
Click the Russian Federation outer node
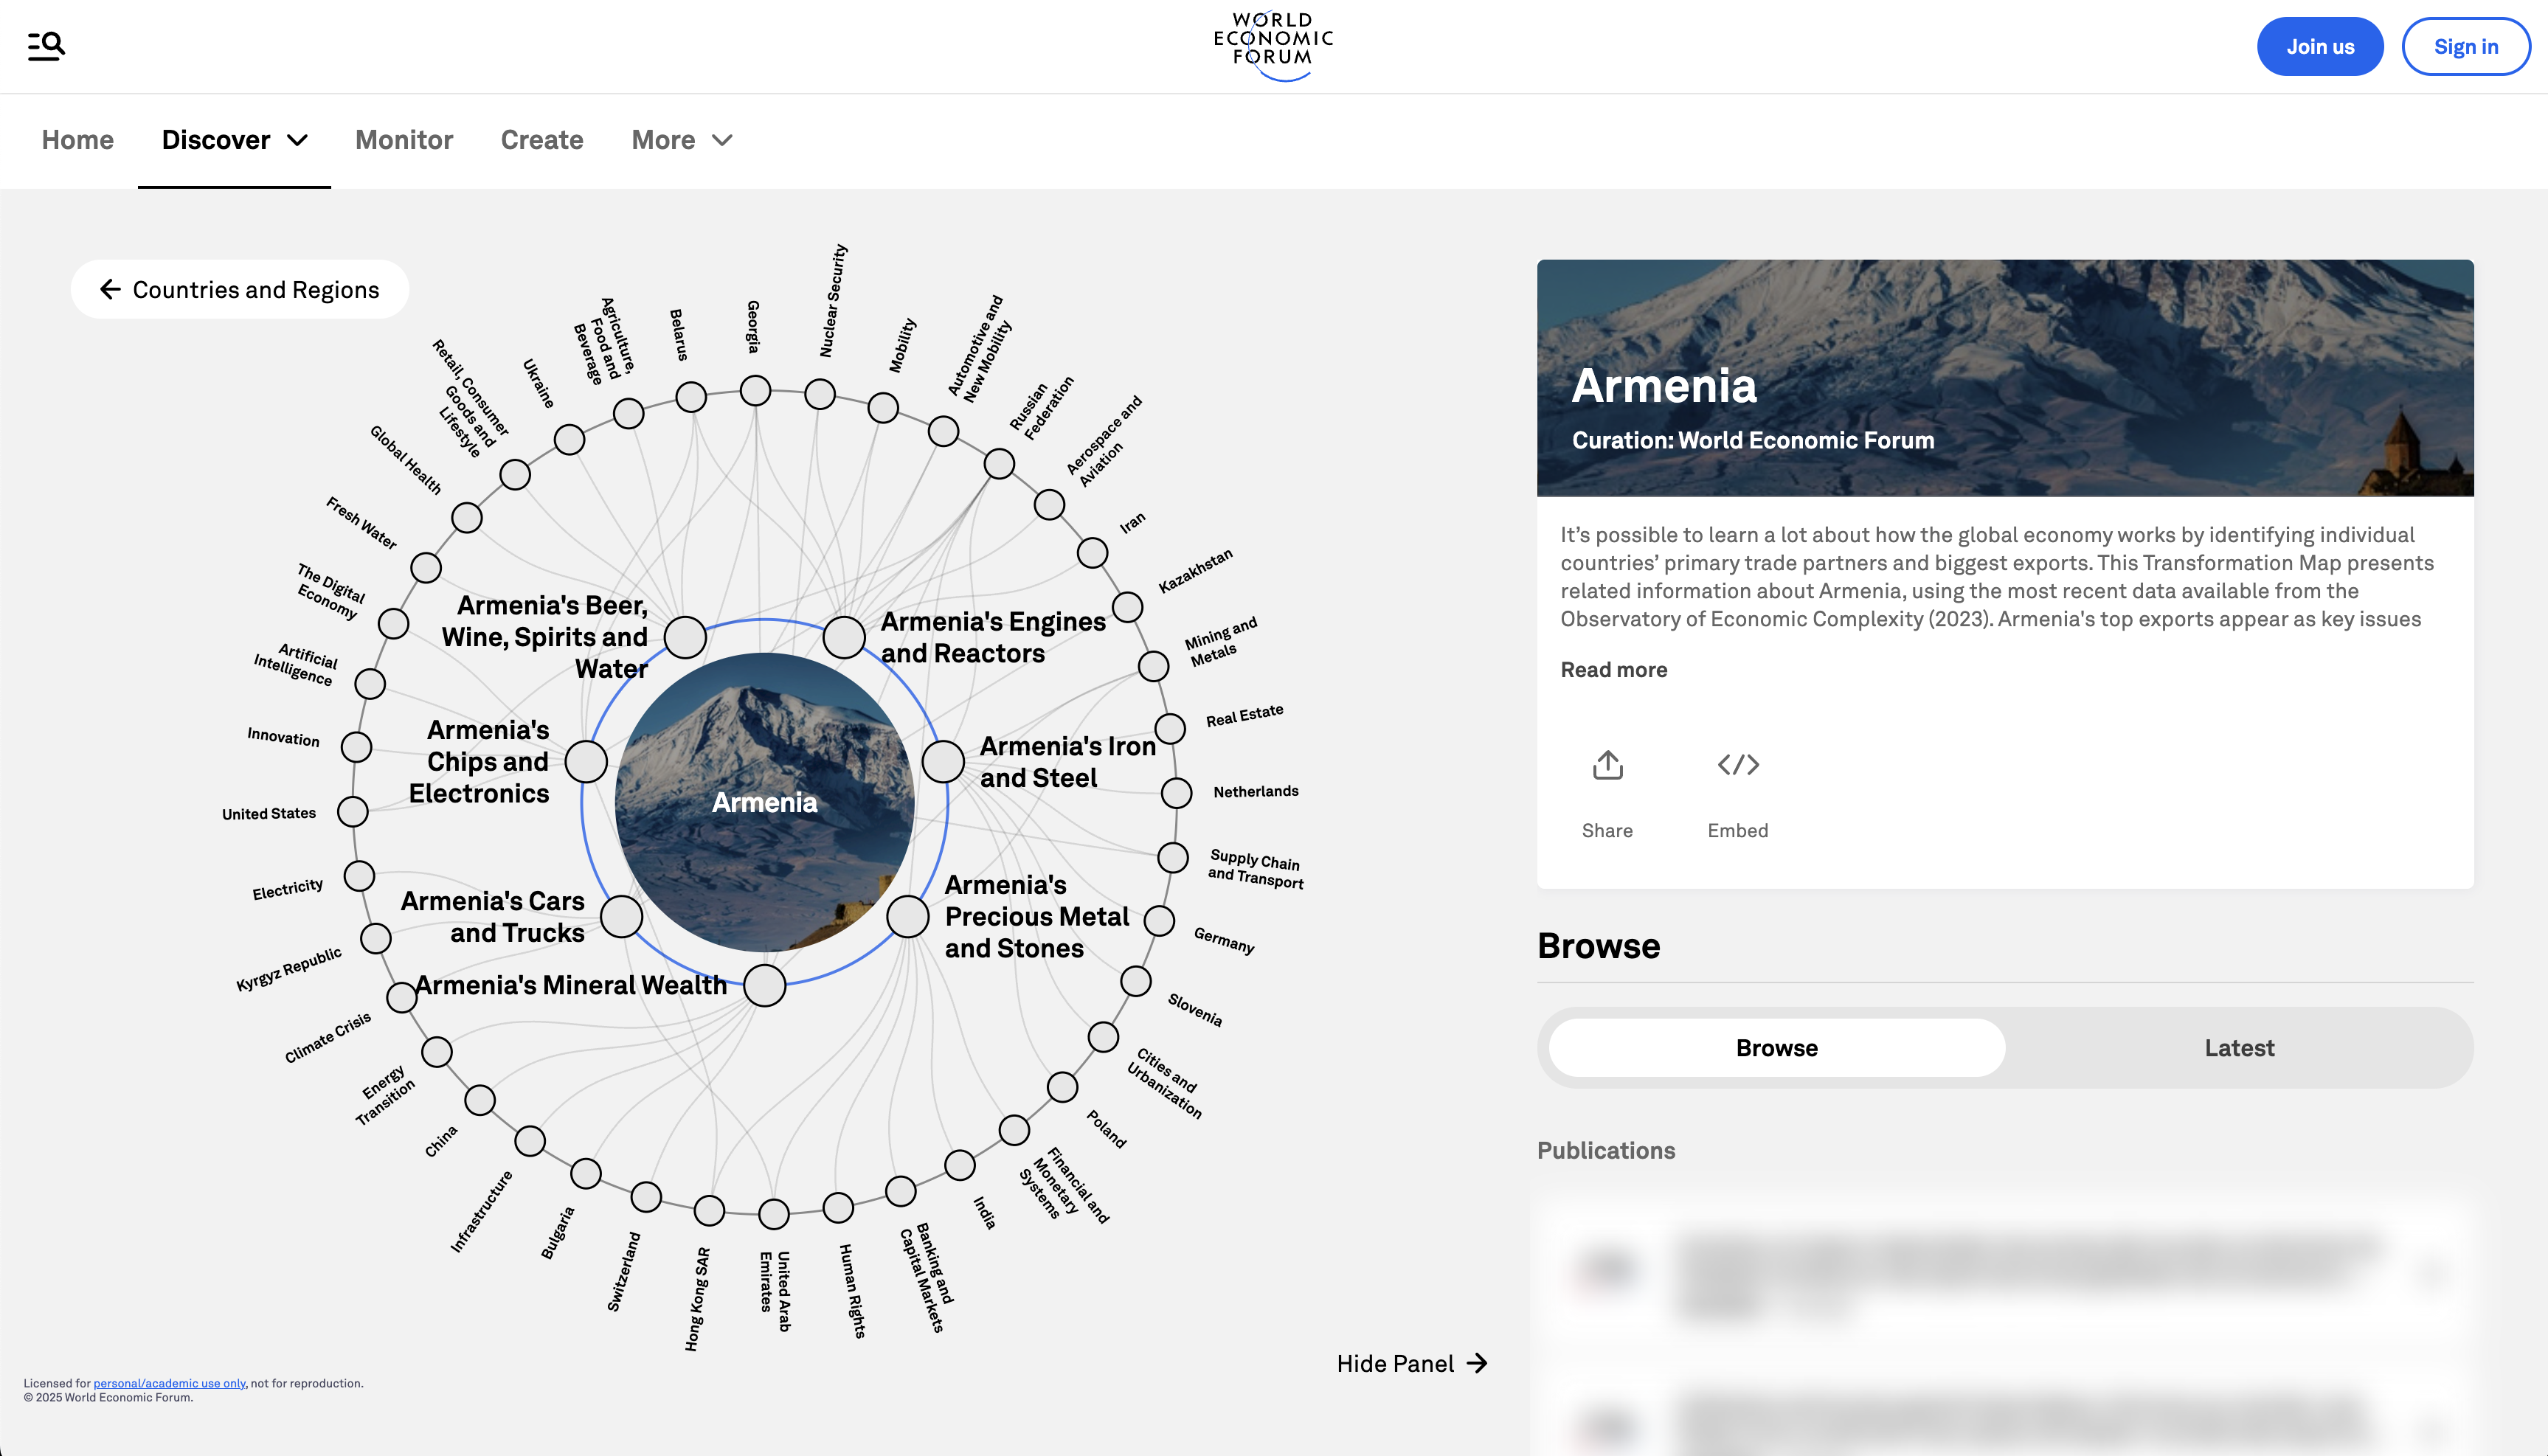click(999, 464)
